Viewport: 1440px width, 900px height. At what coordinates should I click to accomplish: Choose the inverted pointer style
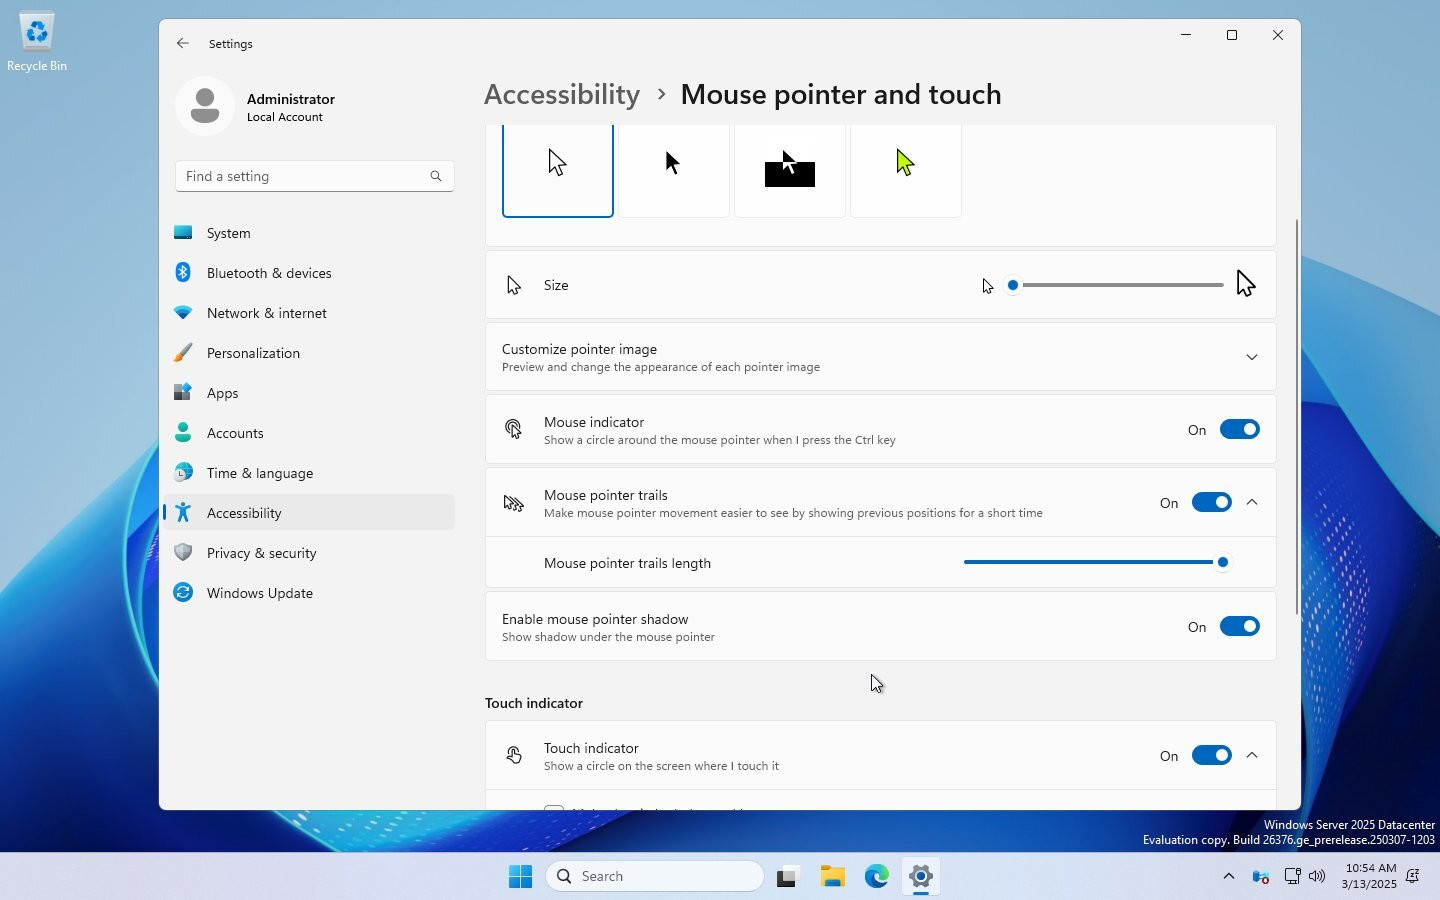(789, 167)
